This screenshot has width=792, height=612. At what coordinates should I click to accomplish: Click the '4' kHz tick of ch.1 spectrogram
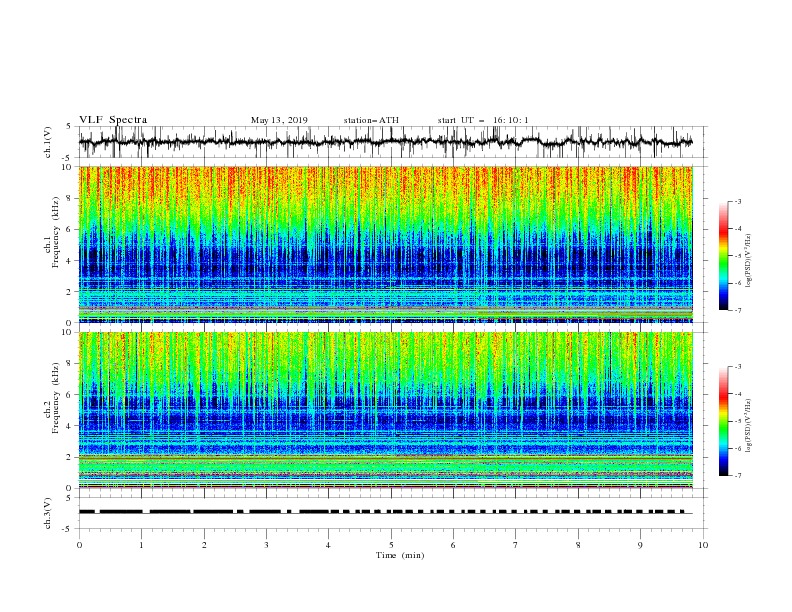[70, 261]
